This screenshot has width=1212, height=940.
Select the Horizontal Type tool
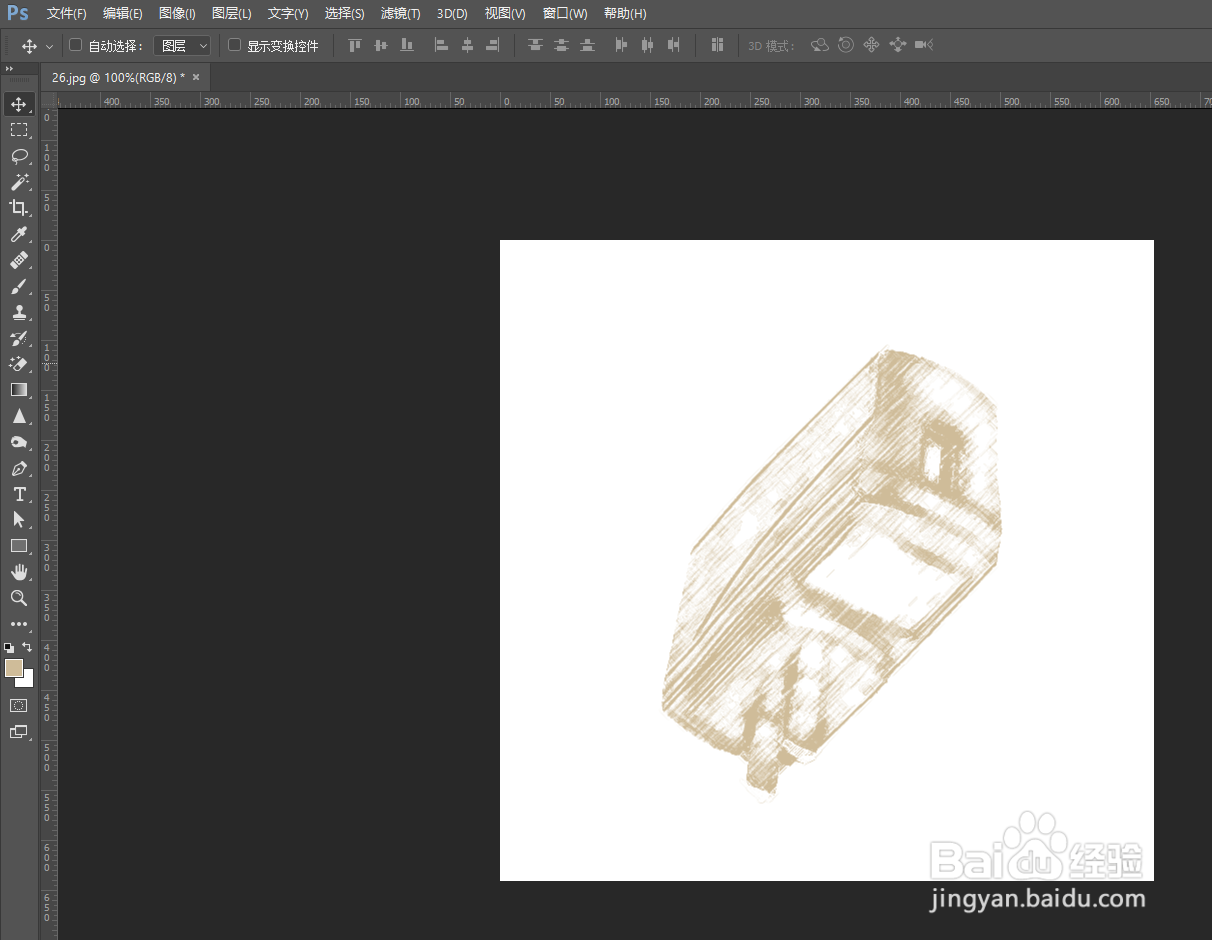pos(19,494)
